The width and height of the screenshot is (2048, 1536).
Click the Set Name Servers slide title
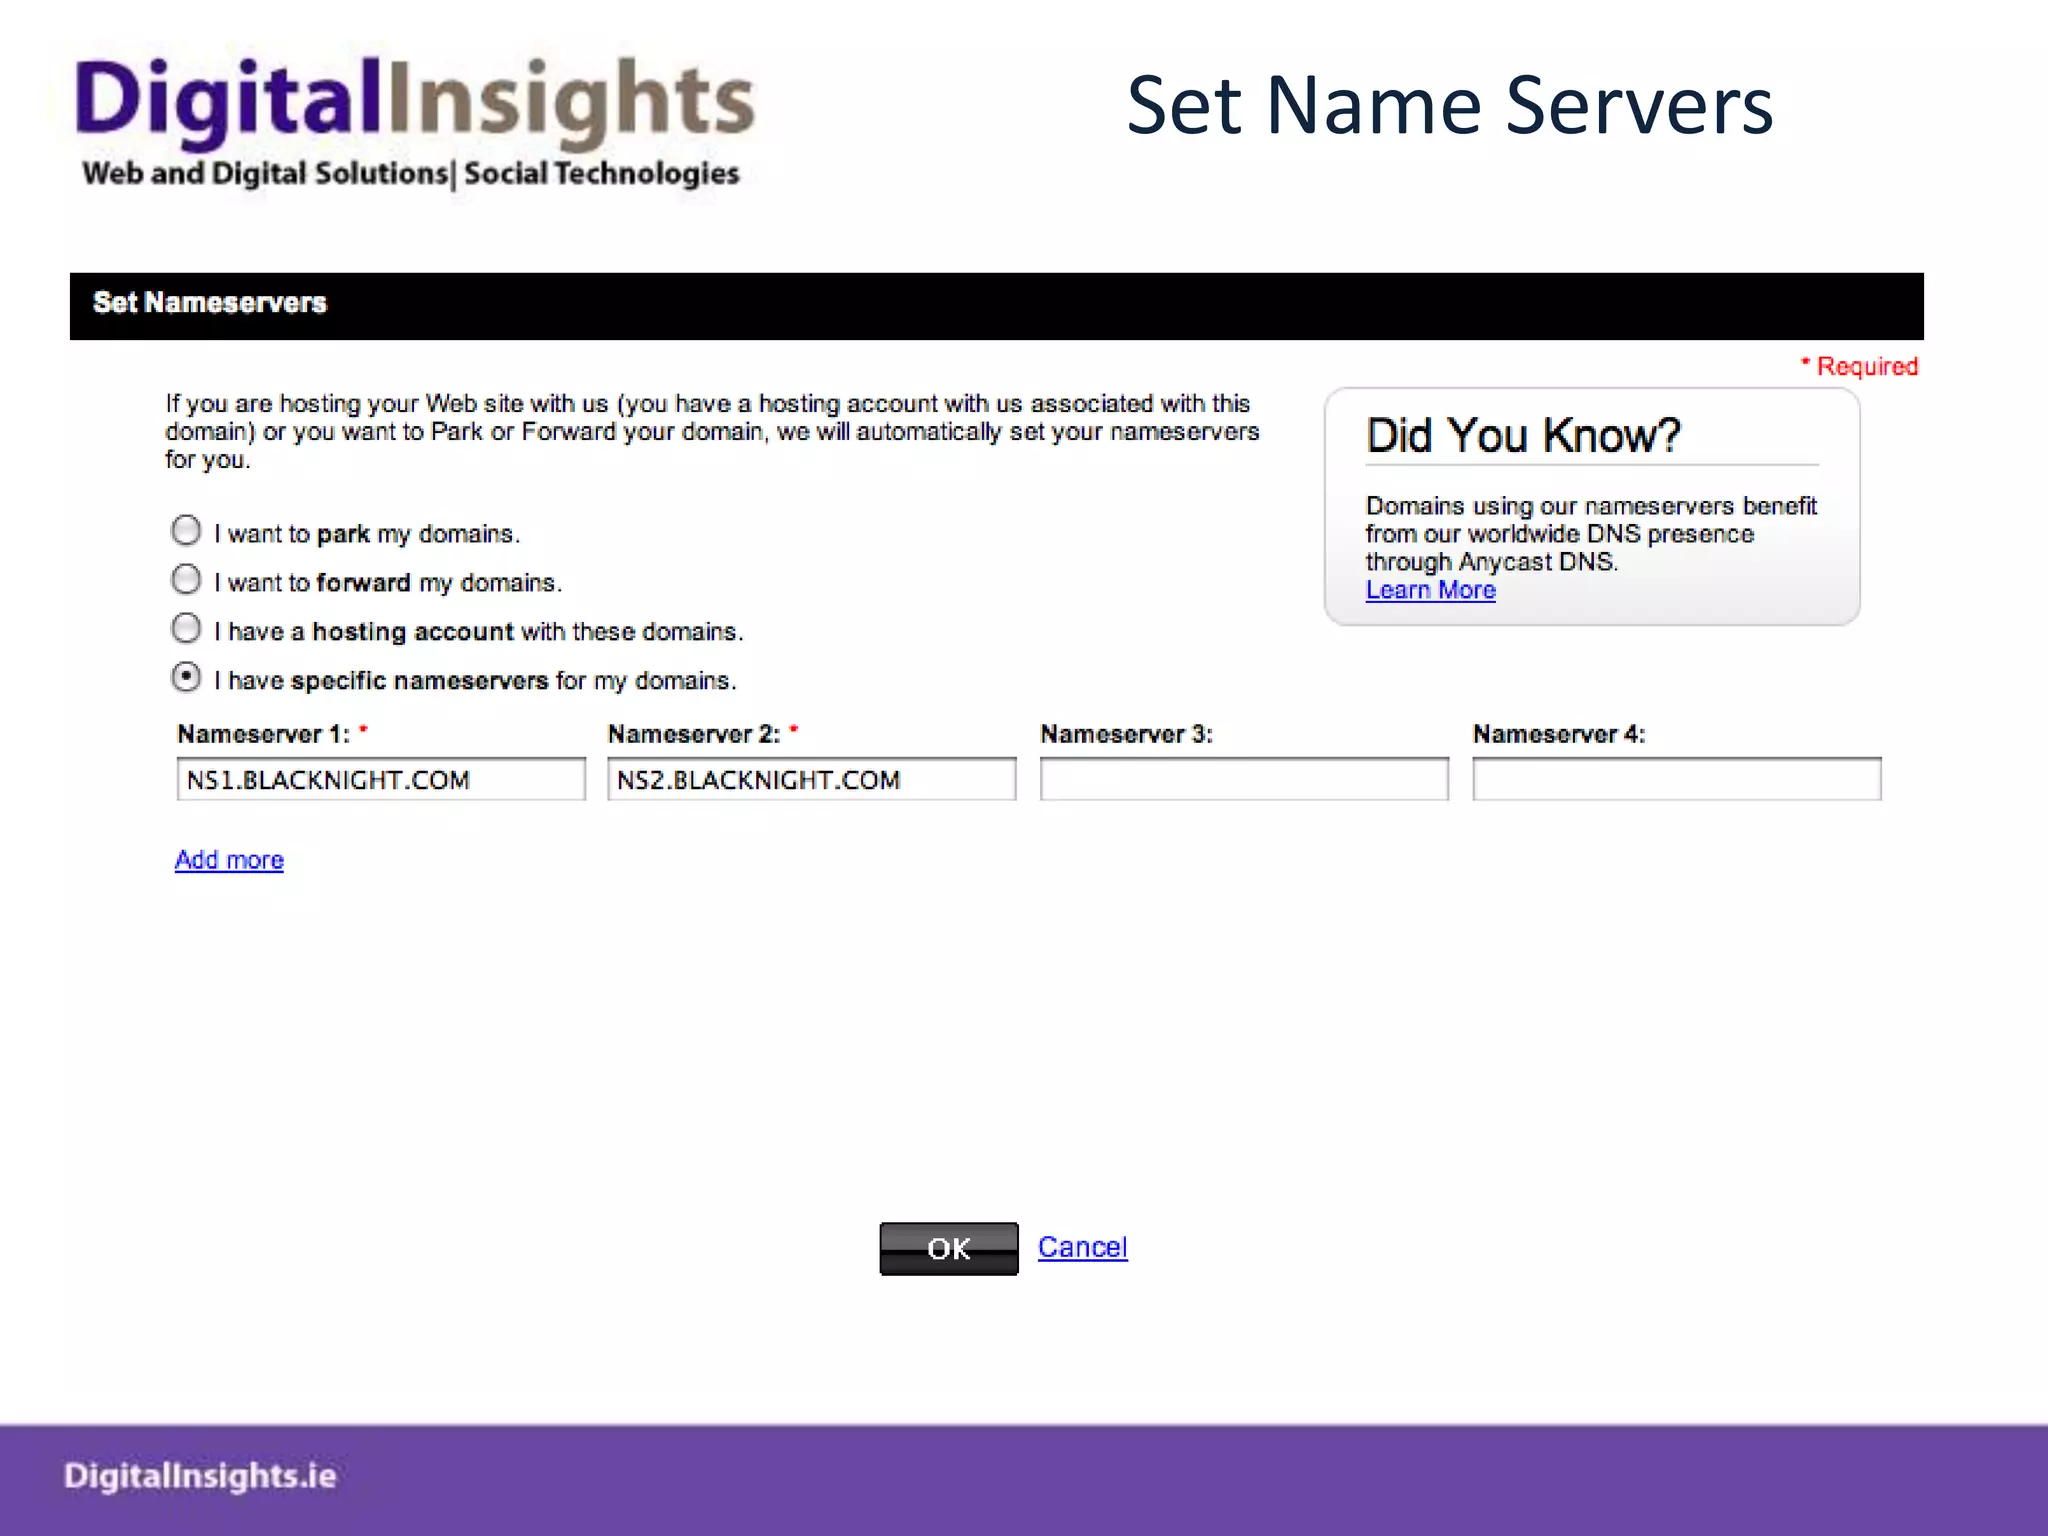(1449, 105)
